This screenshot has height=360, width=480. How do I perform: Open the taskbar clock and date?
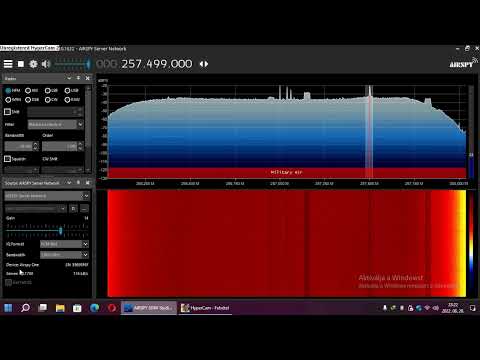[453, 308]
